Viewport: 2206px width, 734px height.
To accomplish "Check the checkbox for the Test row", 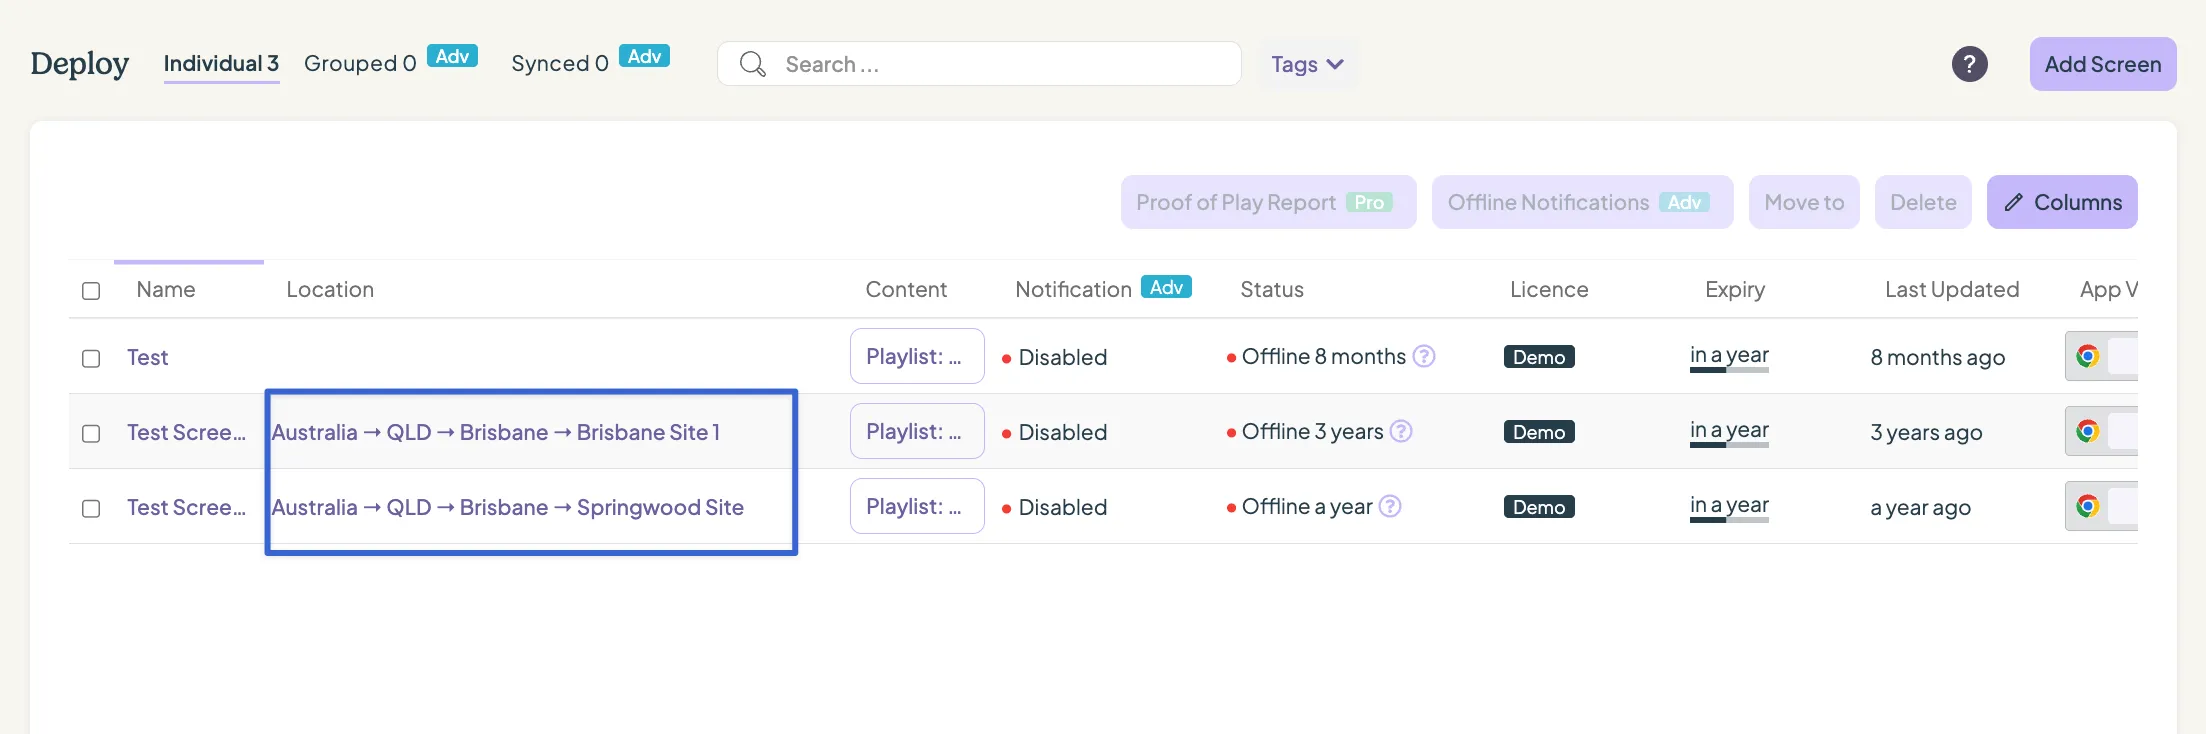I will point(91,358).
